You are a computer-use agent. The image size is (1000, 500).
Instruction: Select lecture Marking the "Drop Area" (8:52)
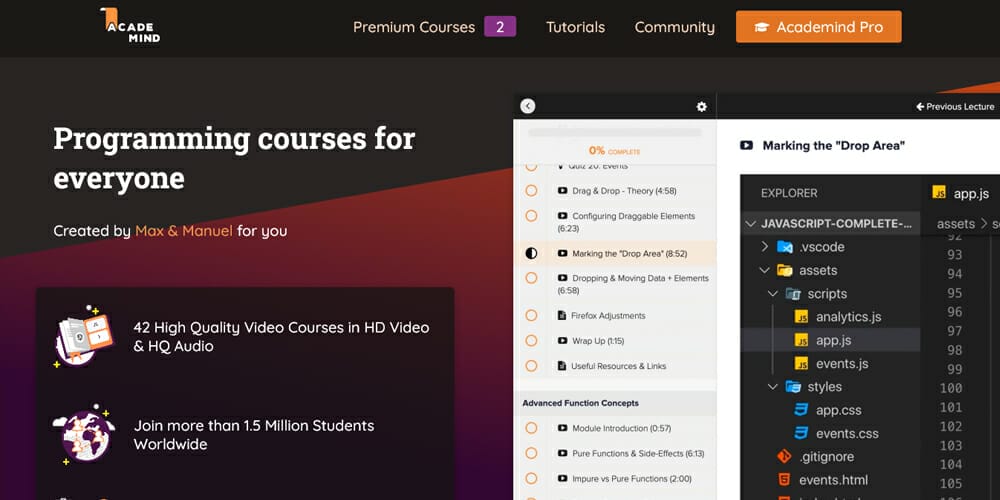click(x=629, y=253)
